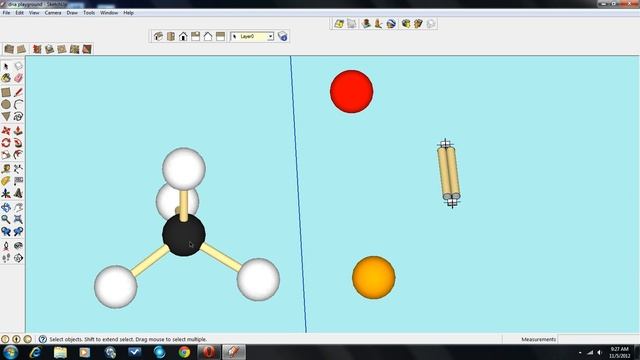Go to Previous camera view
Image resolution: width=640 pixels, height=360 pixels.
[x=6, y=232]
